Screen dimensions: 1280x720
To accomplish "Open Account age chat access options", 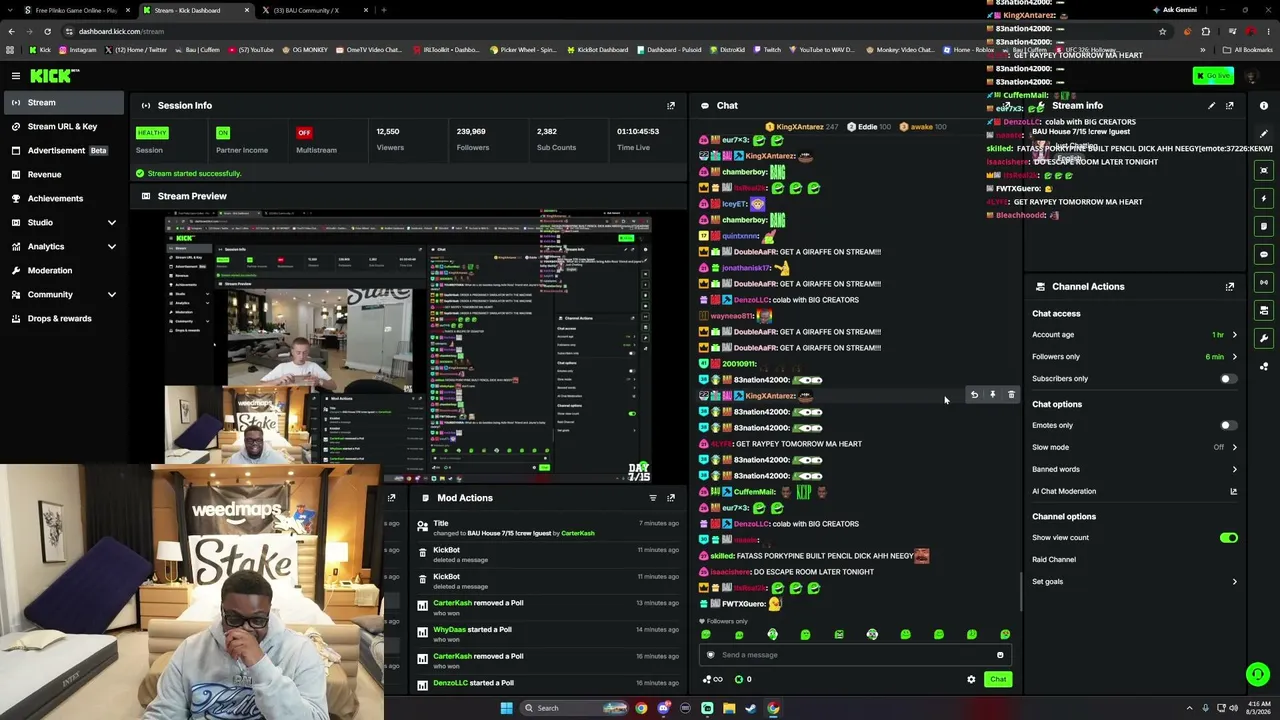I will coord(1135,335).
